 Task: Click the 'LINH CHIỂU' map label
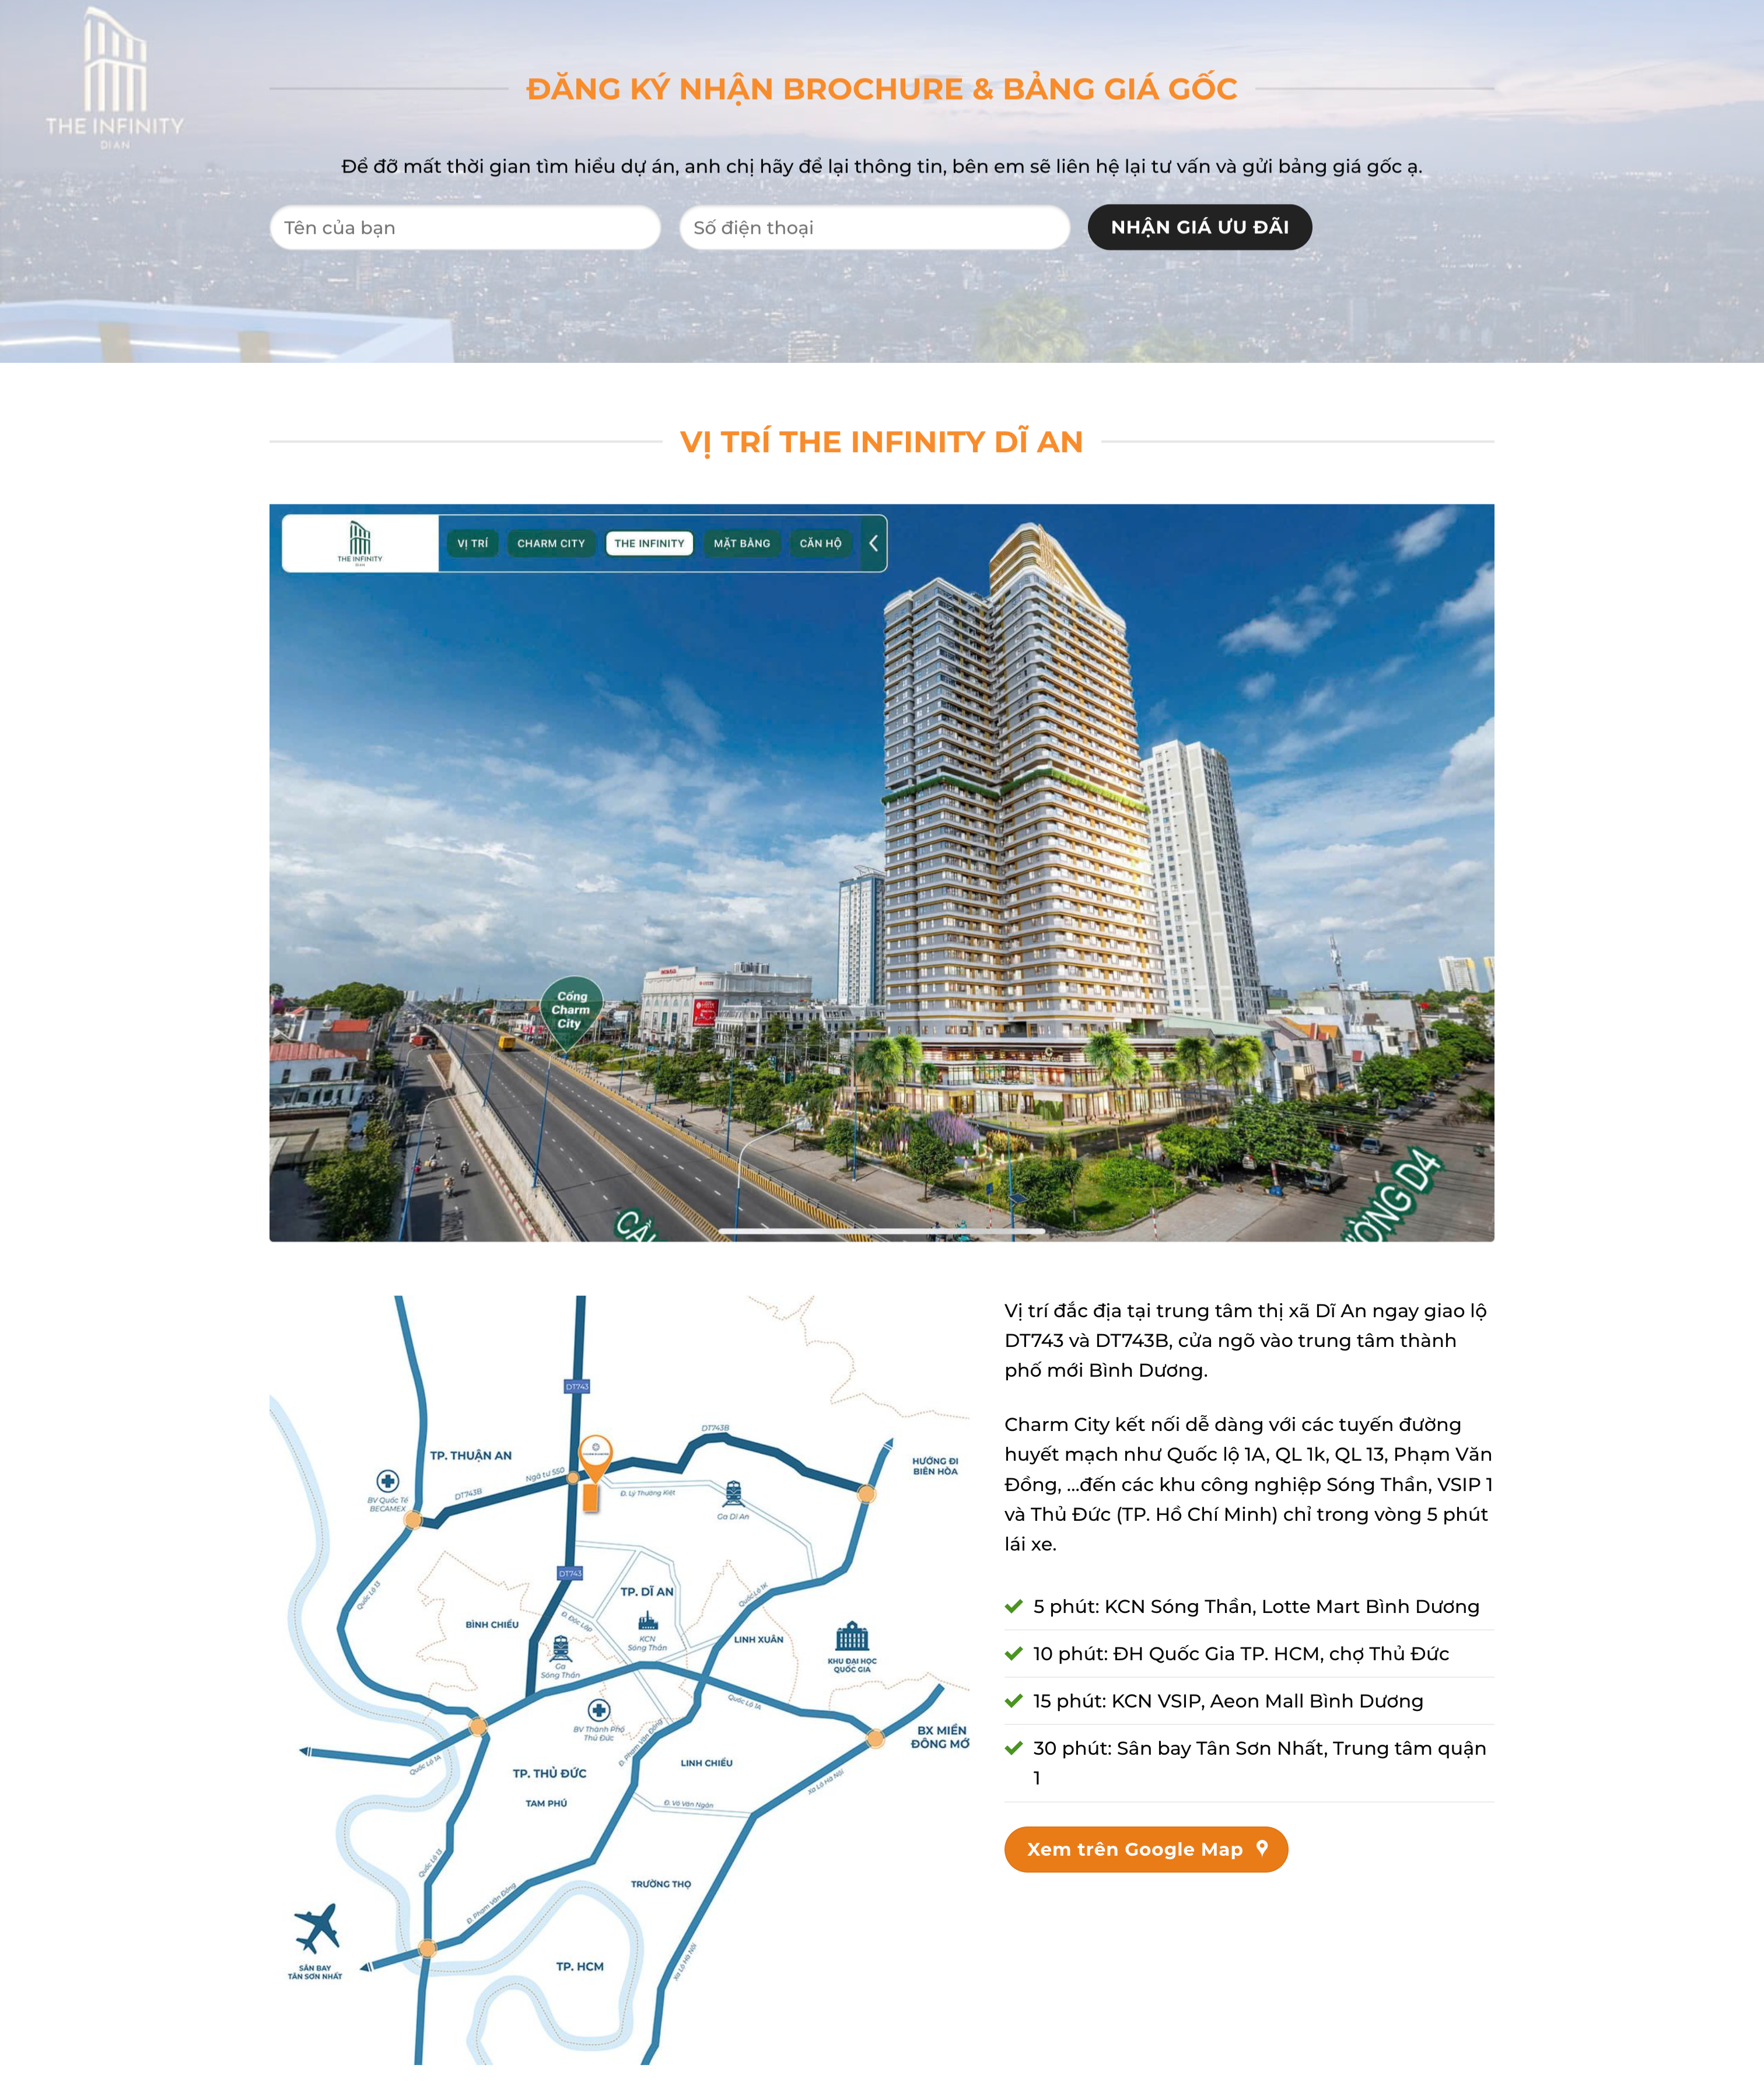click(707, 1763)
